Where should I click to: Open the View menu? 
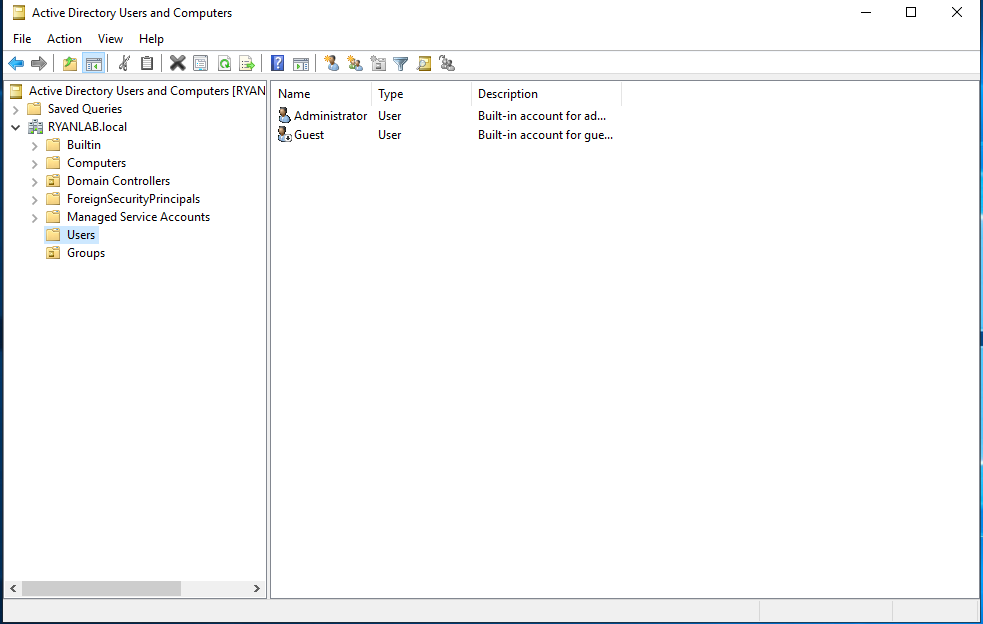110,38
